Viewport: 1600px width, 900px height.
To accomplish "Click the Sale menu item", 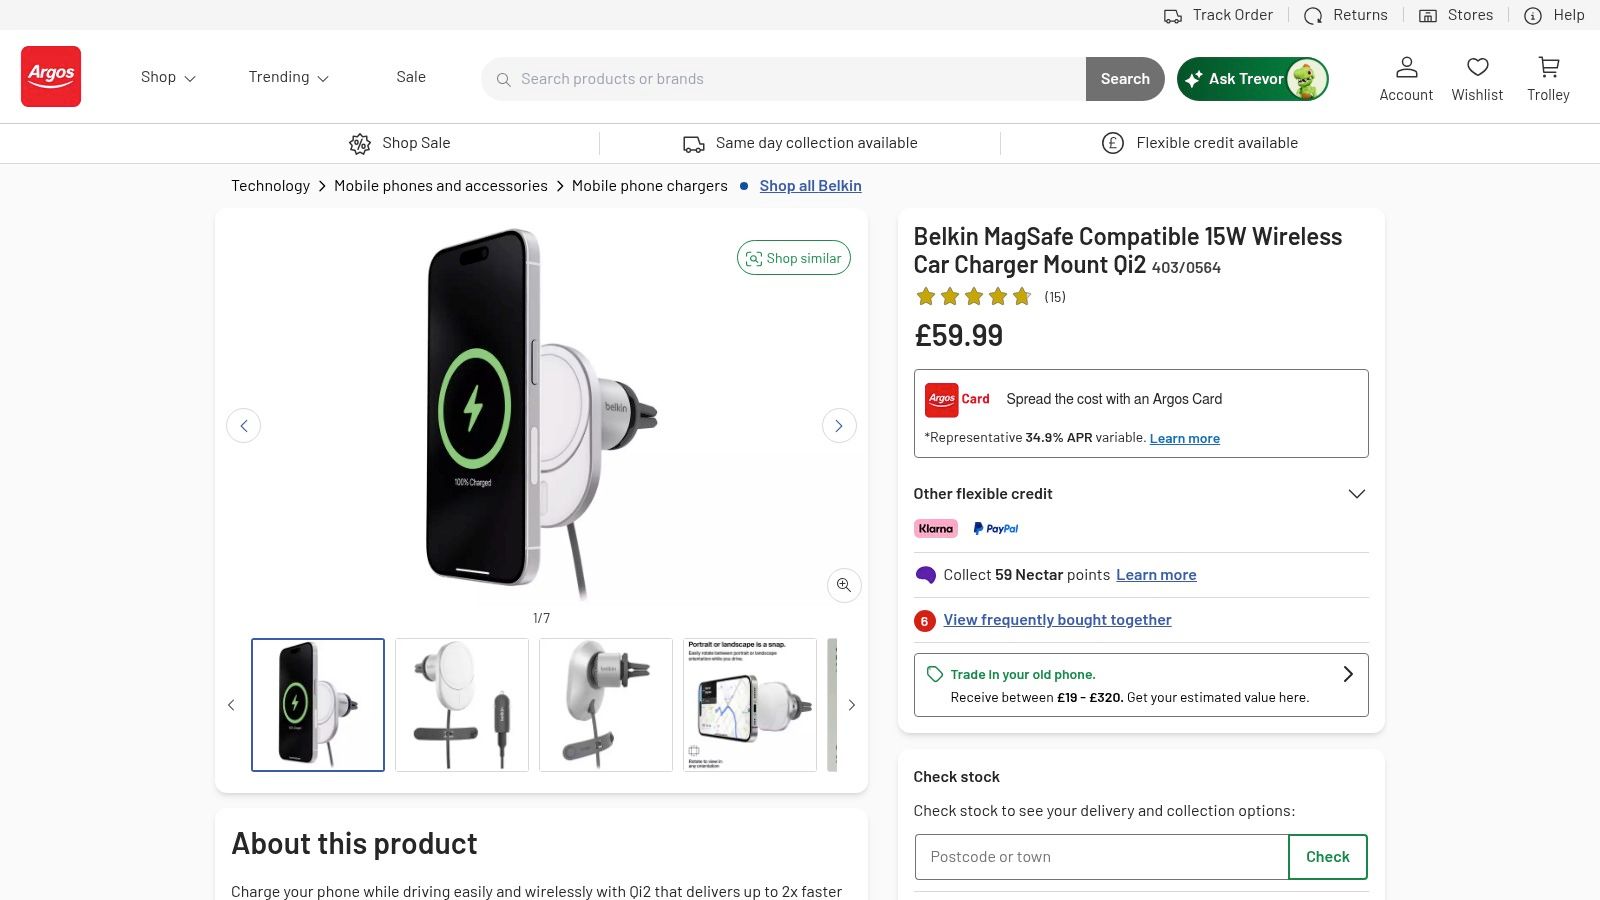I will coord(410,77).
